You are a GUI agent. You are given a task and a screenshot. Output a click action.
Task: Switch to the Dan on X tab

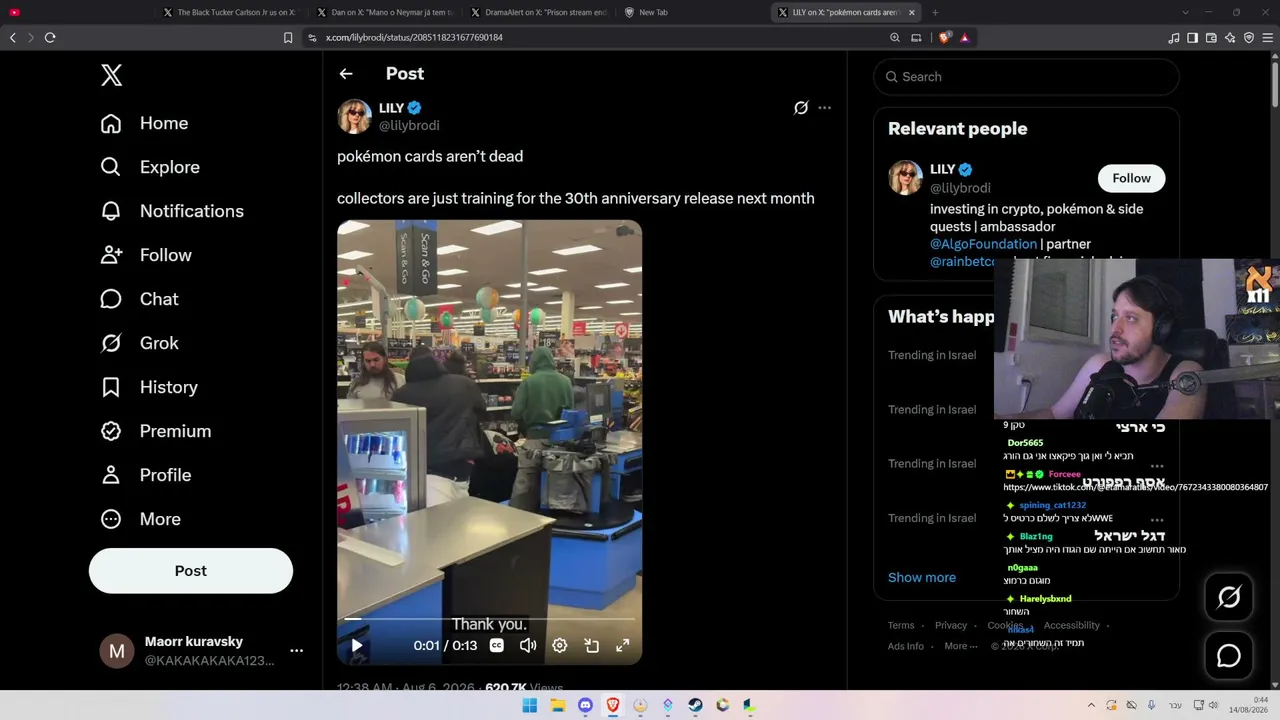[x=385, y=12]
